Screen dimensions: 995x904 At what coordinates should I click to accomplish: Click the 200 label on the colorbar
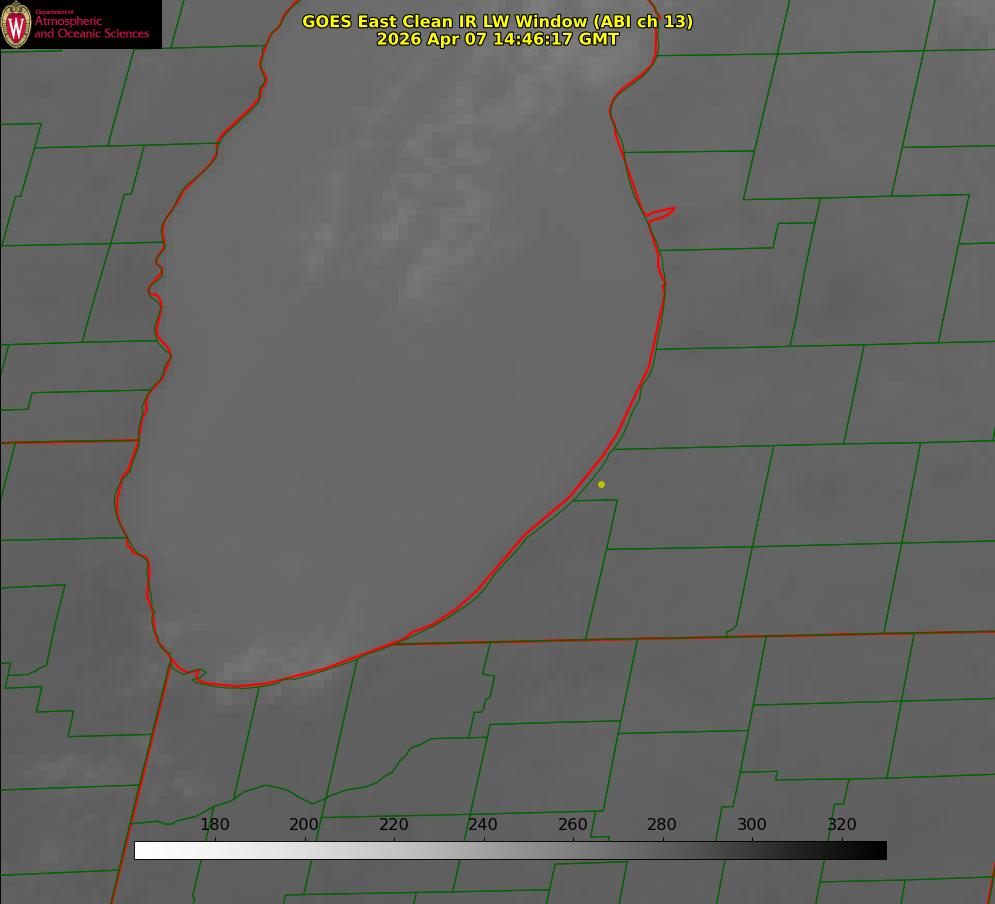[304, 824]
